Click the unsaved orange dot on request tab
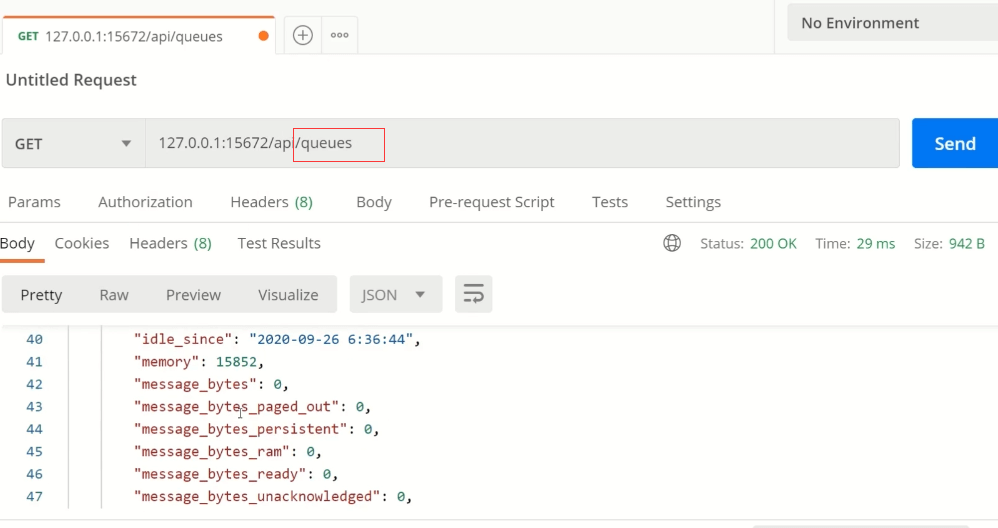 pos(263,36)
